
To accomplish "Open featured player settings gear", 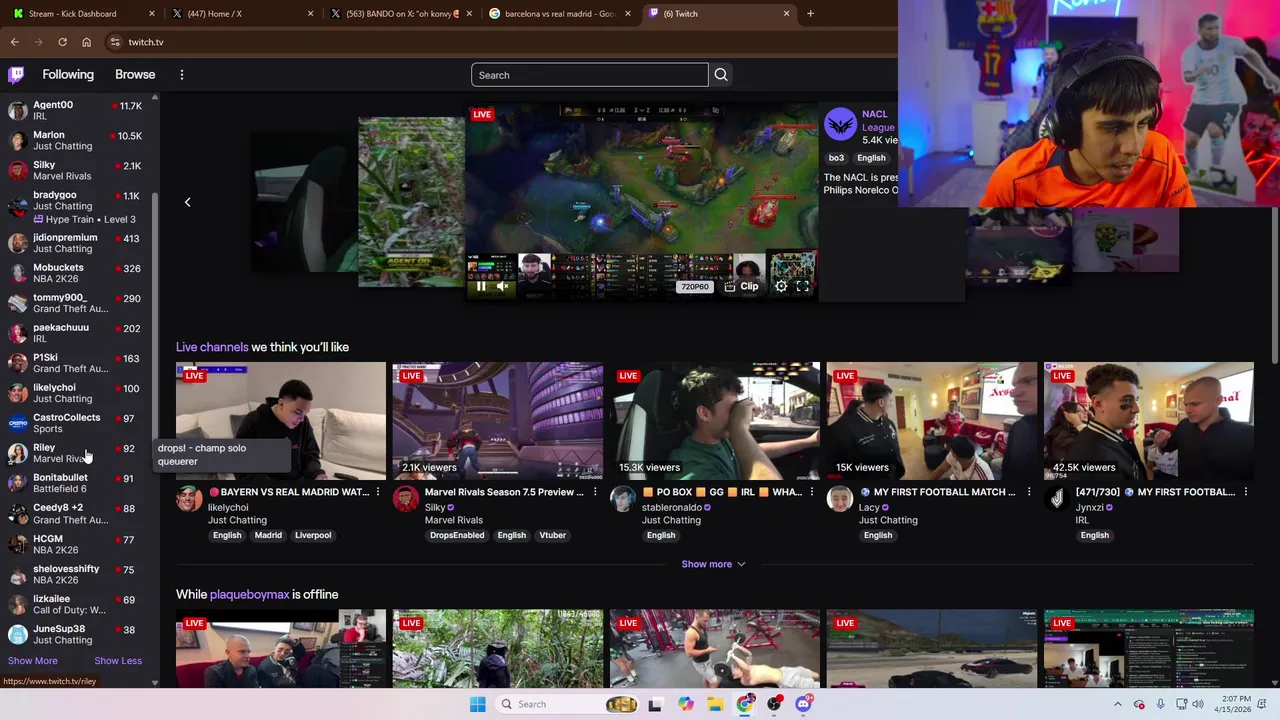I will click(x=781, y=287).
